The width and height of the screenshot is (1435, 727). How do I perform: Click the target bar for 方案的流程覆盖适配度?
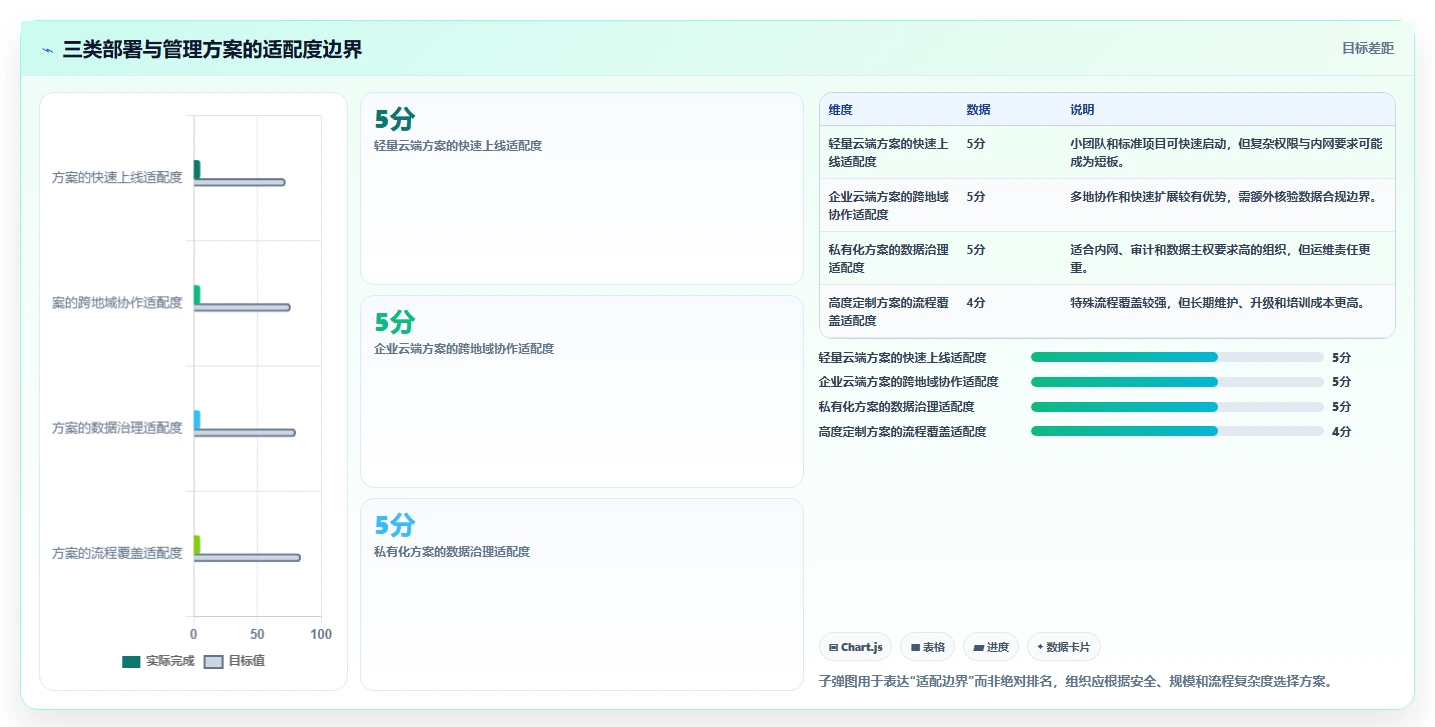click(x=247, y=557)
